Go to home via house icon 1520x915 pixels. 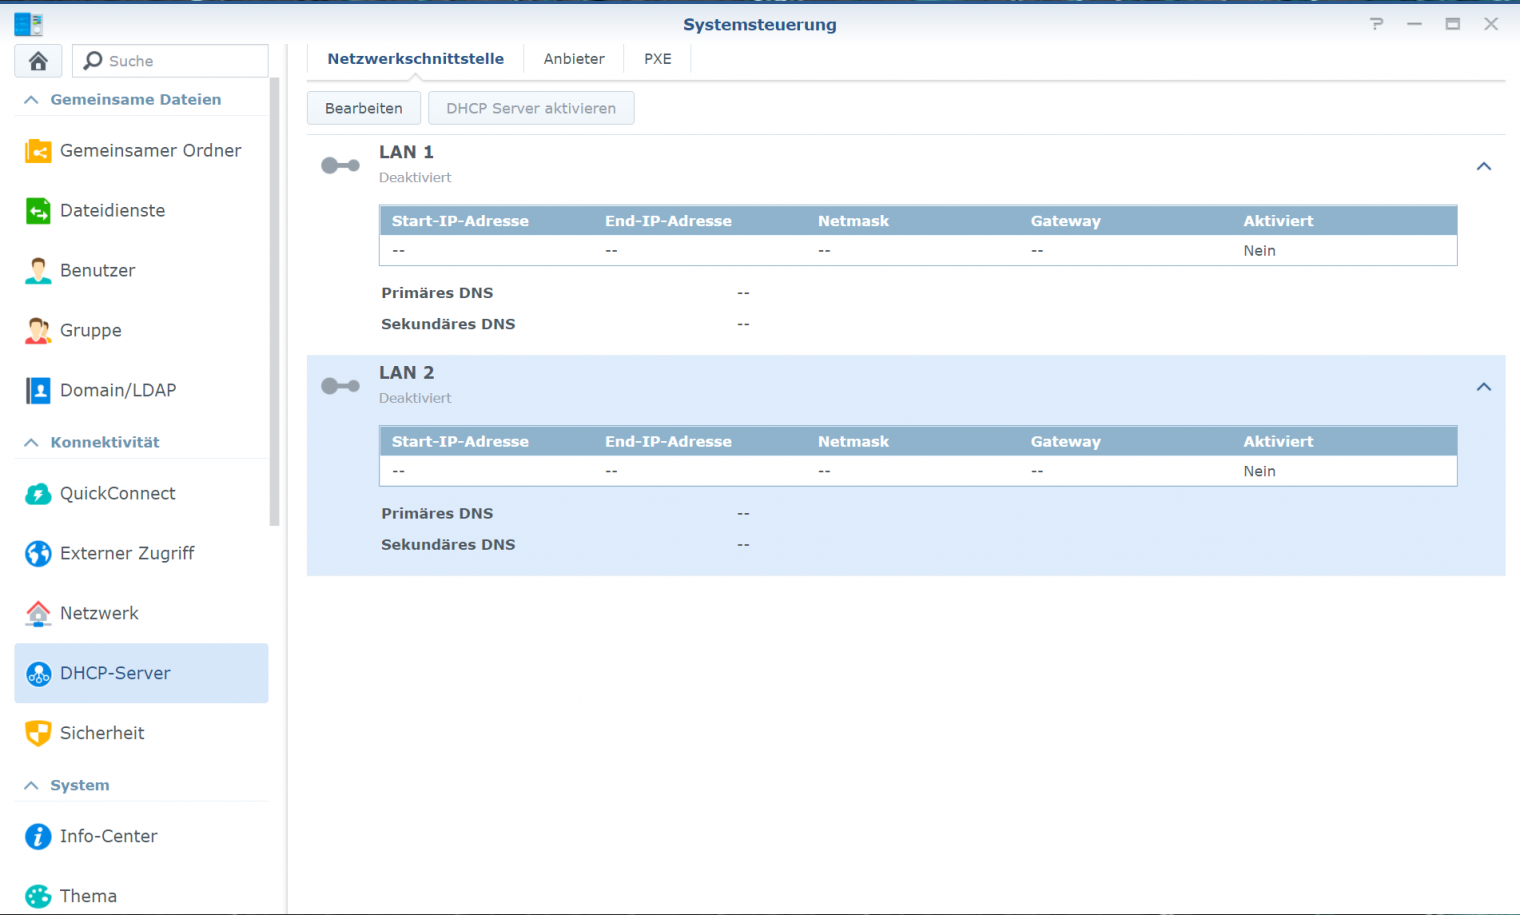click(38, 61)
